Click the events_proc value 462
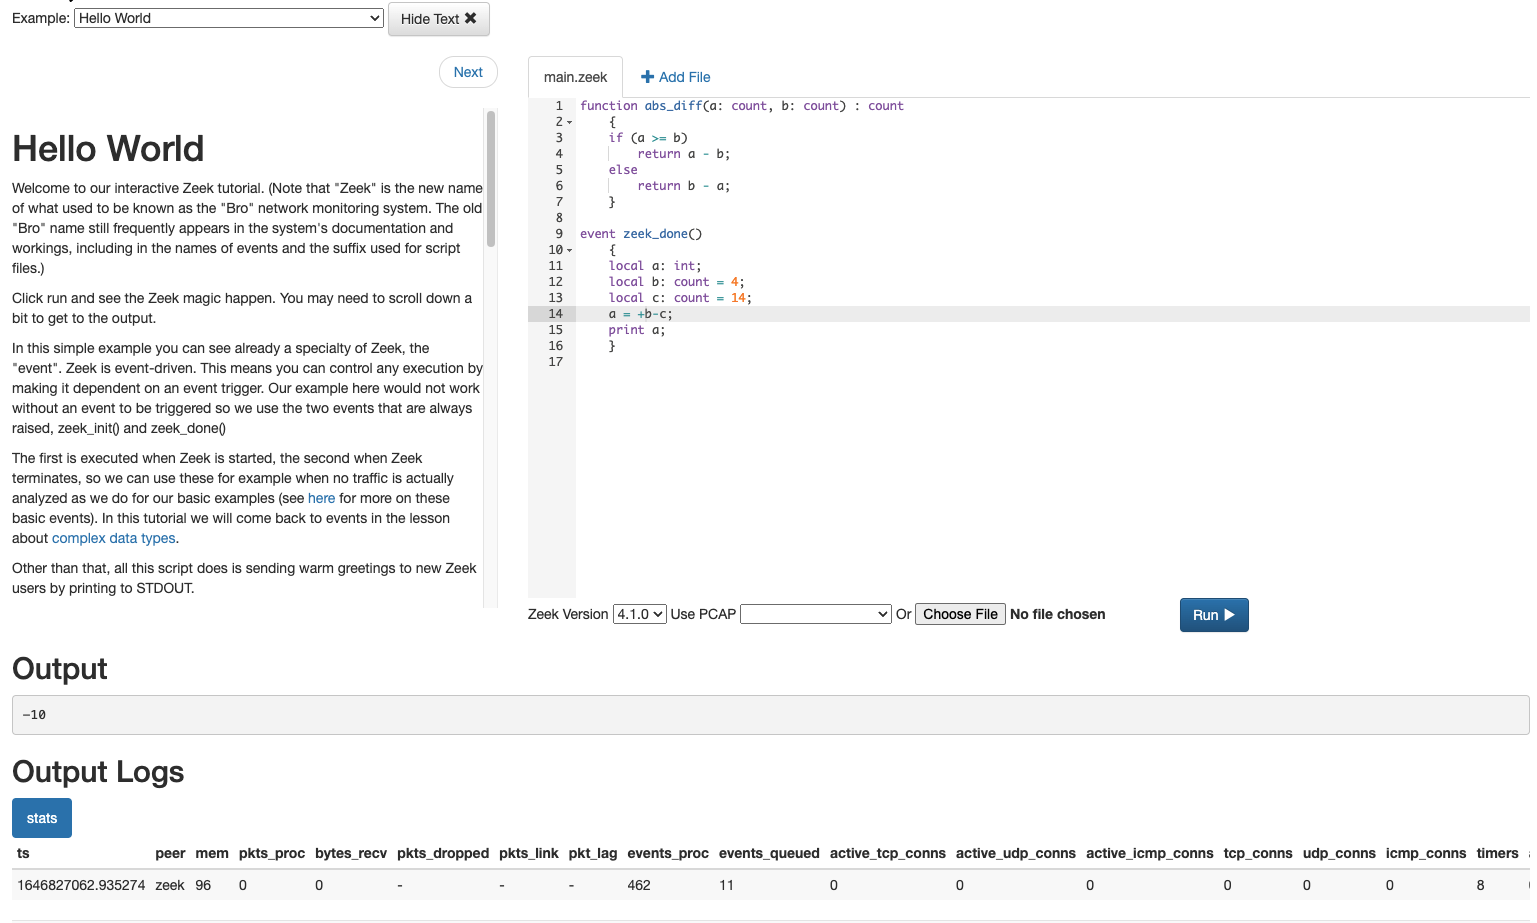Screen dimensions: 1537x923 pos(639,885)
